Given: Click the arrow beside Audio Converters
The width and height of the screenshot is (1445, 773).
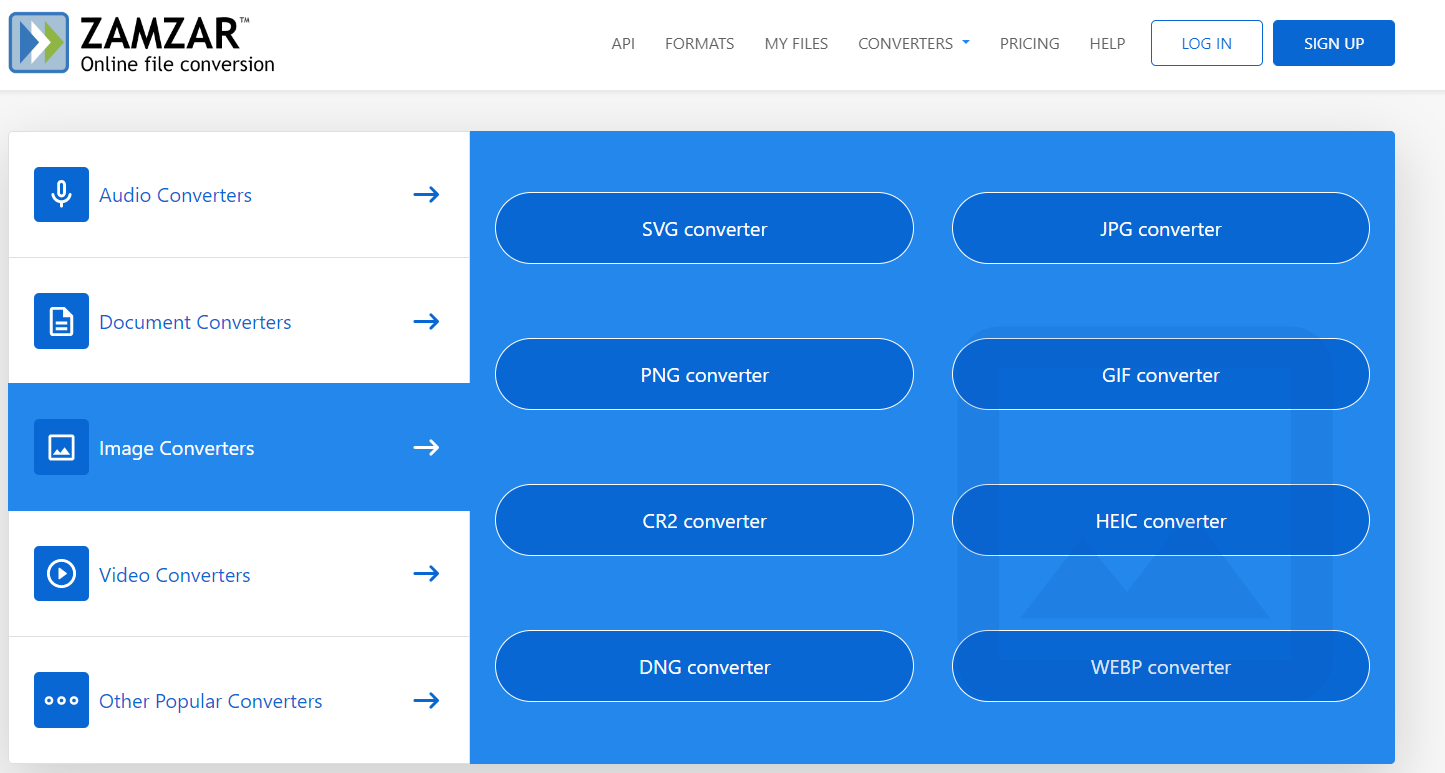Looking at the screenshot, I should pyautogui.click(x=427, y=194).
